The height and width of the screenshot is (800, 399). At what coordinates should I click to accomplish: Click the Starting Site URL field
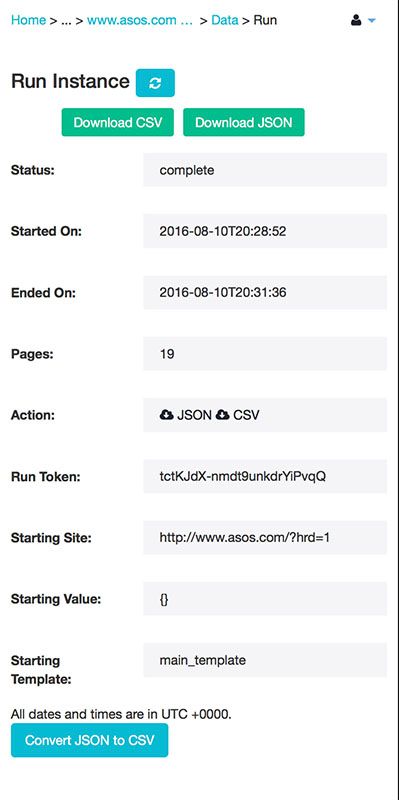[x=265, y=537]
